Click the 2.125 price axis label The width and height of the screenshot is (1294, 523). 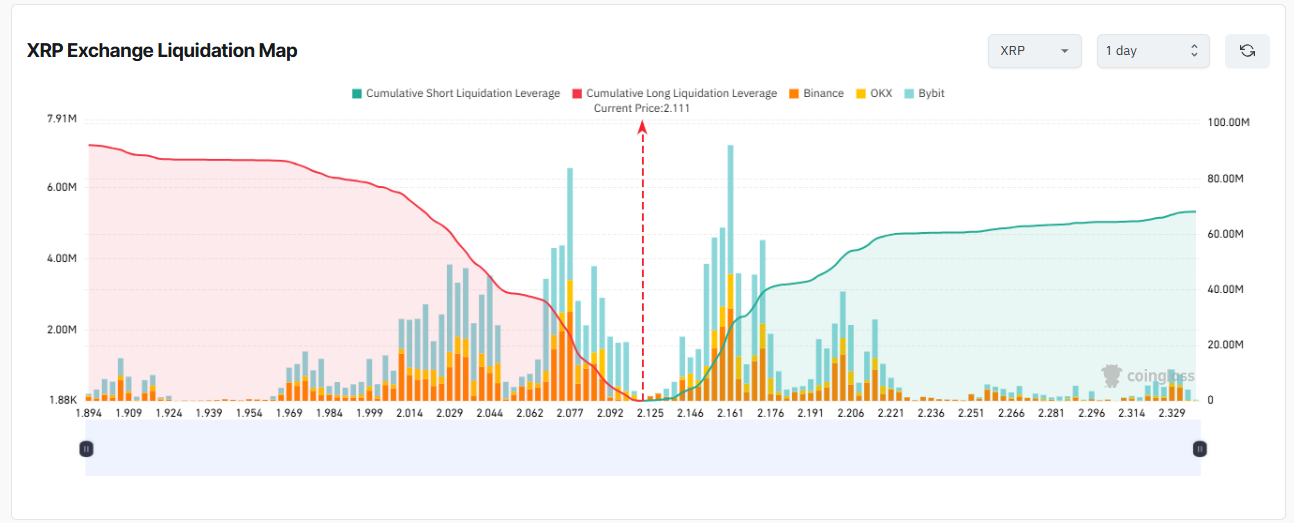click(x=650, y=413)
